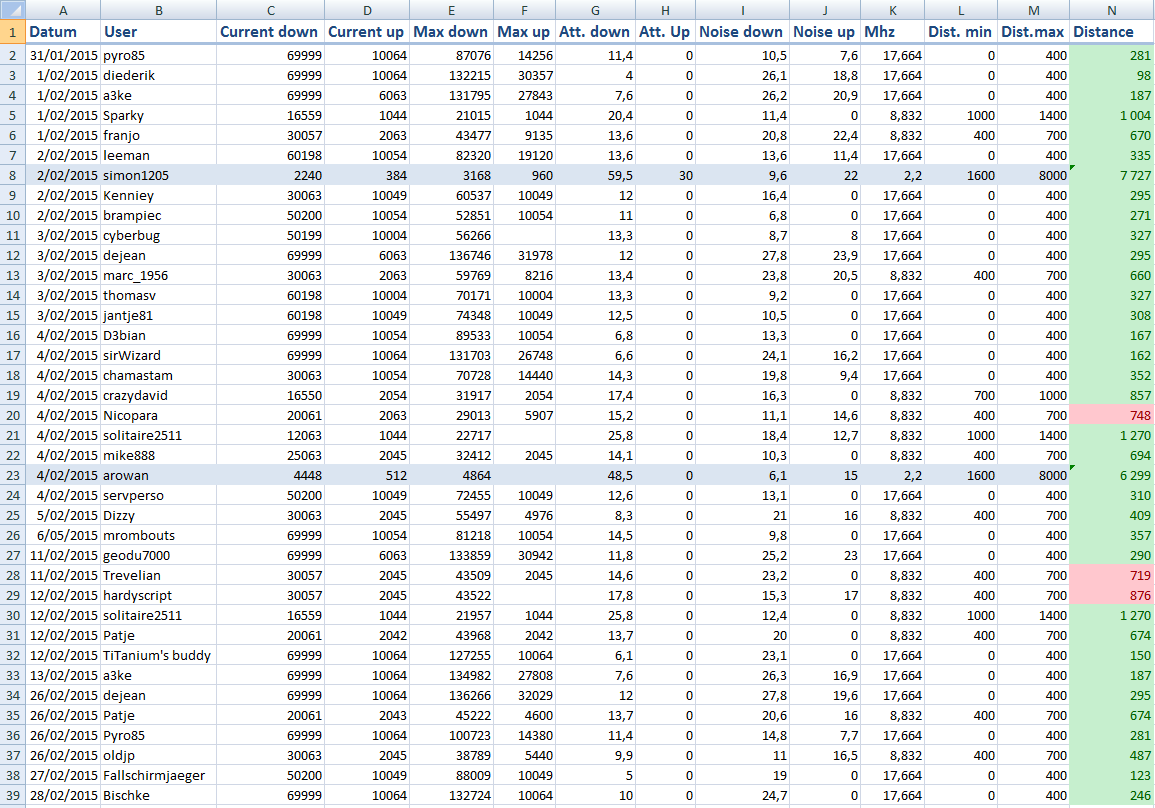Screen dimensions: 1155x808
Task: Select the green distance cell showing 7 727
Action: point(1111,175)
